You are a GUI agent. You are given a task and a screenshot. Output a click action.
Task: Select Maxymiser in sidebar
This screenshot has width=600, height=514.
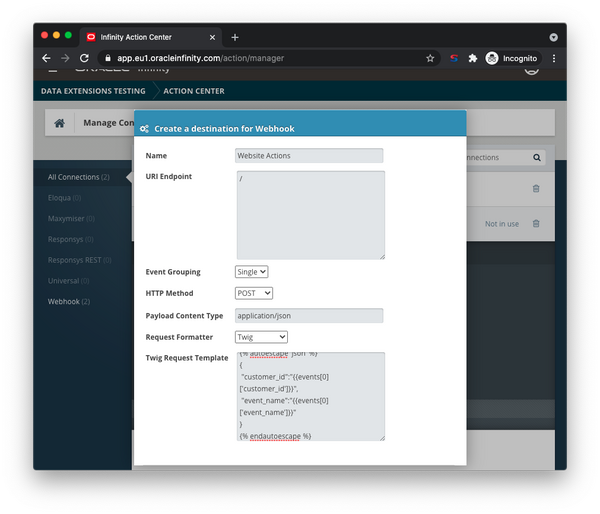pyautogui.click(x=71, y=219)
